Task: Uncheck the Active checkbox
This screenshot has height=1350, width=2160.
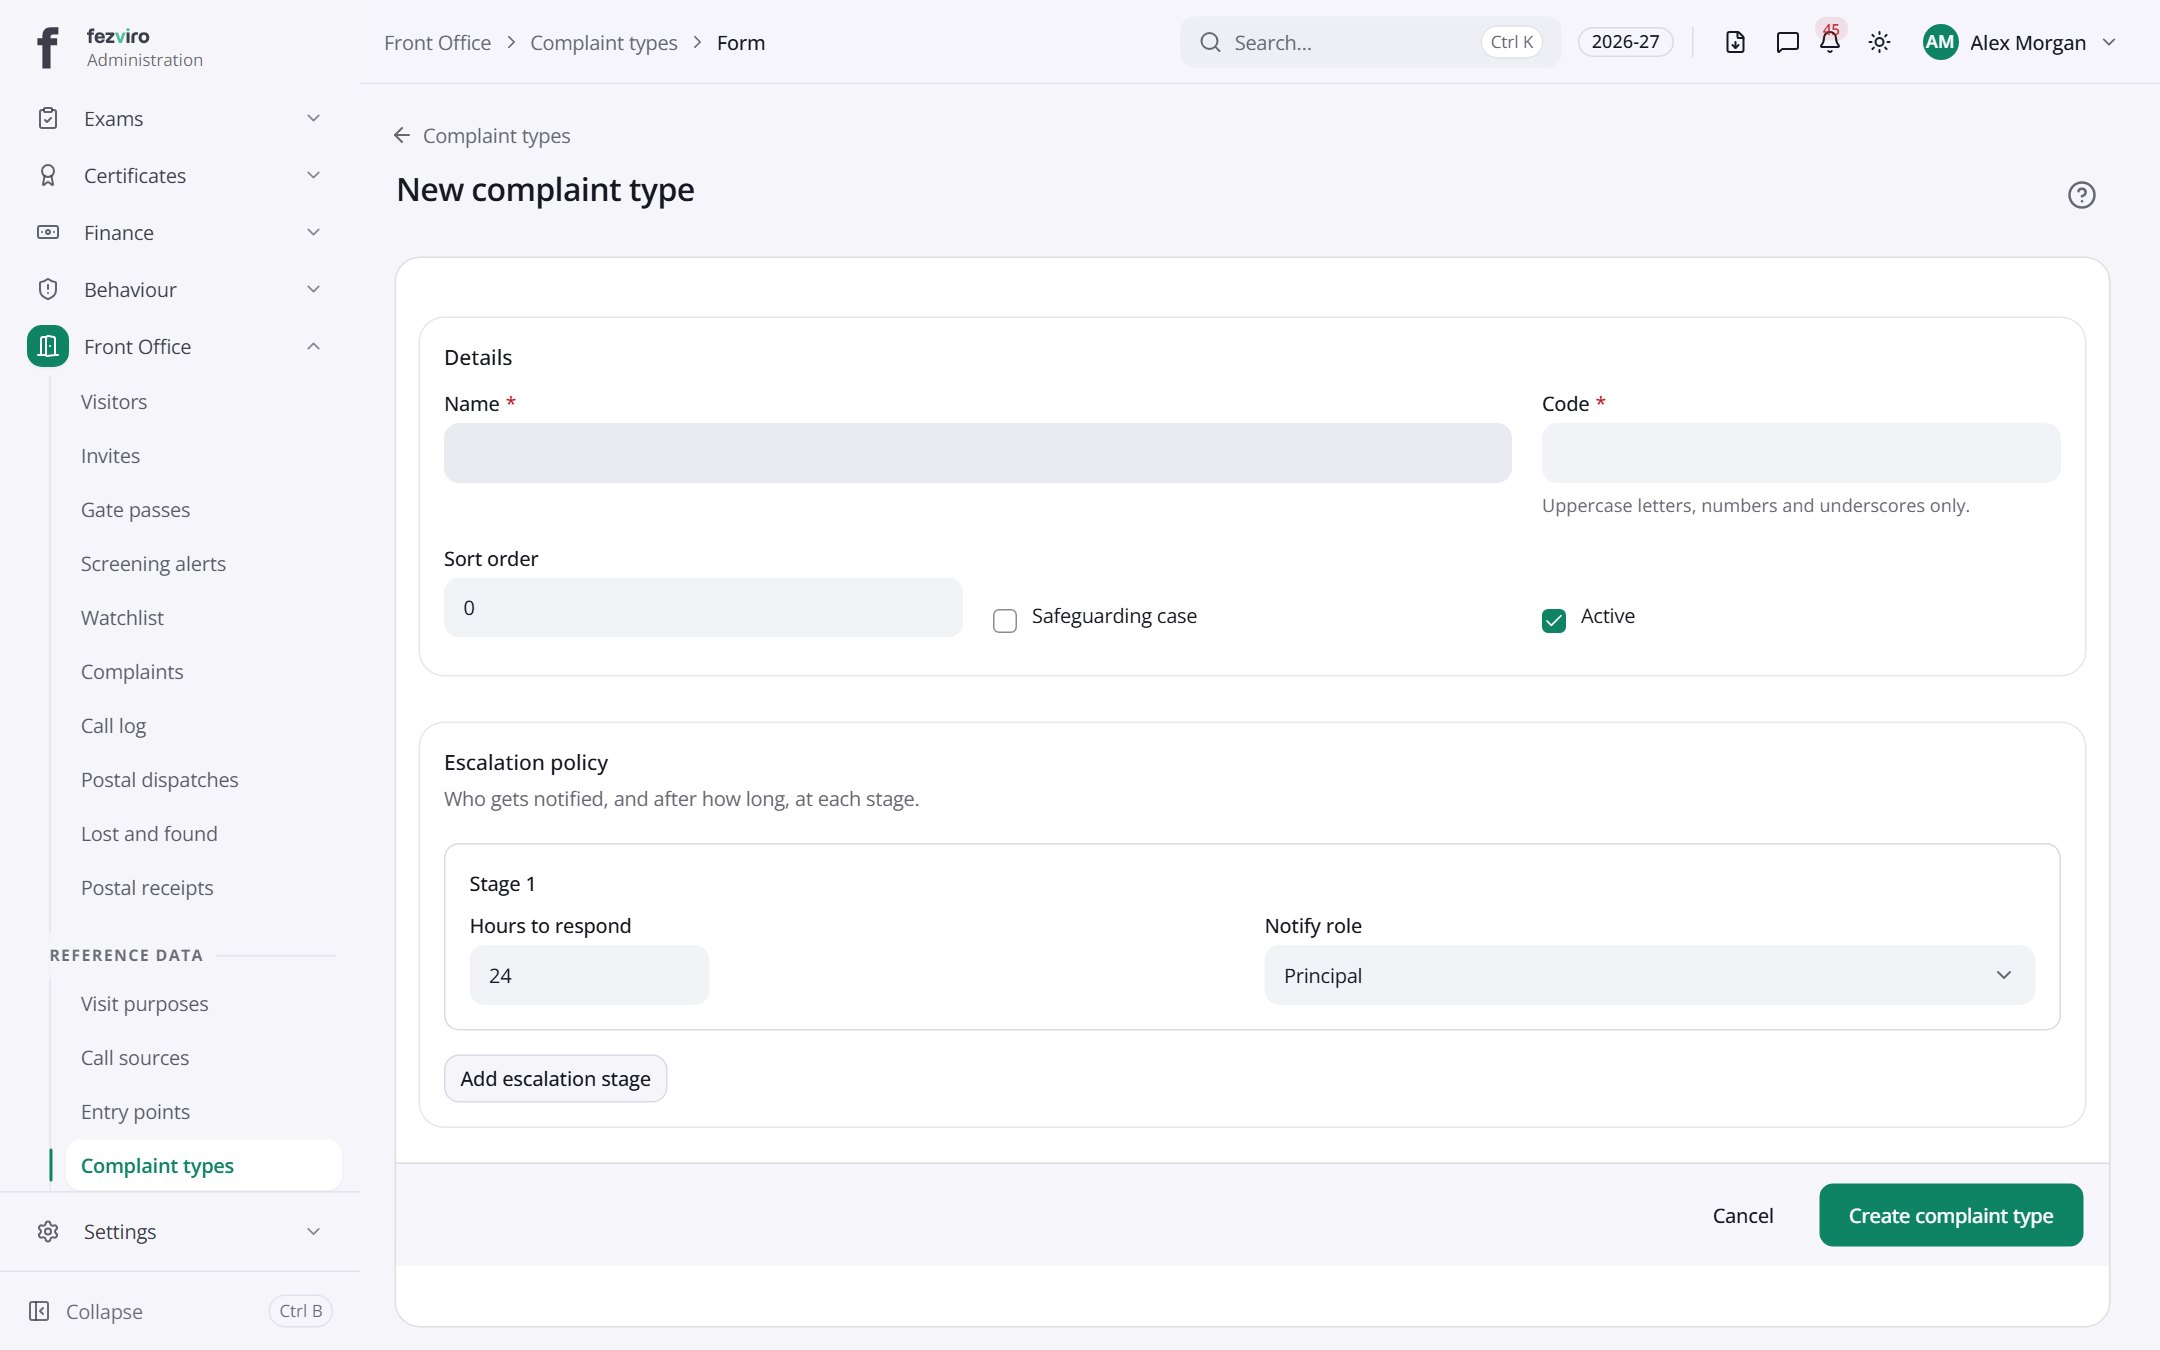Action: 1554,621
